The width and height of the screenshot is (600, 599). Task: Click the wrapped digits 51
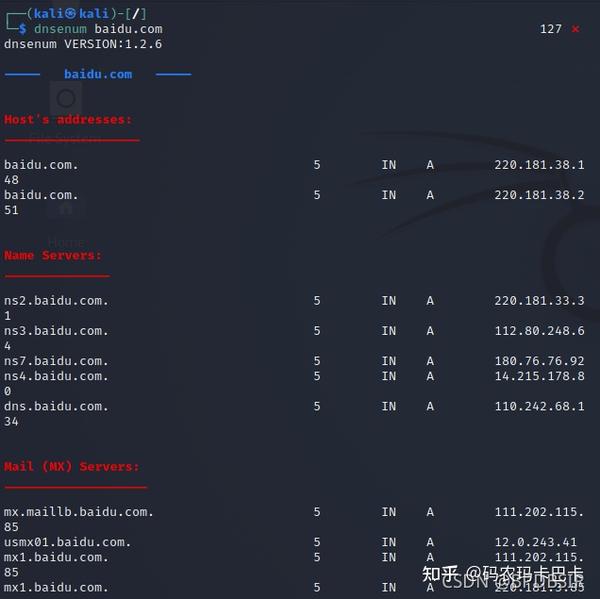click(11, 210)
